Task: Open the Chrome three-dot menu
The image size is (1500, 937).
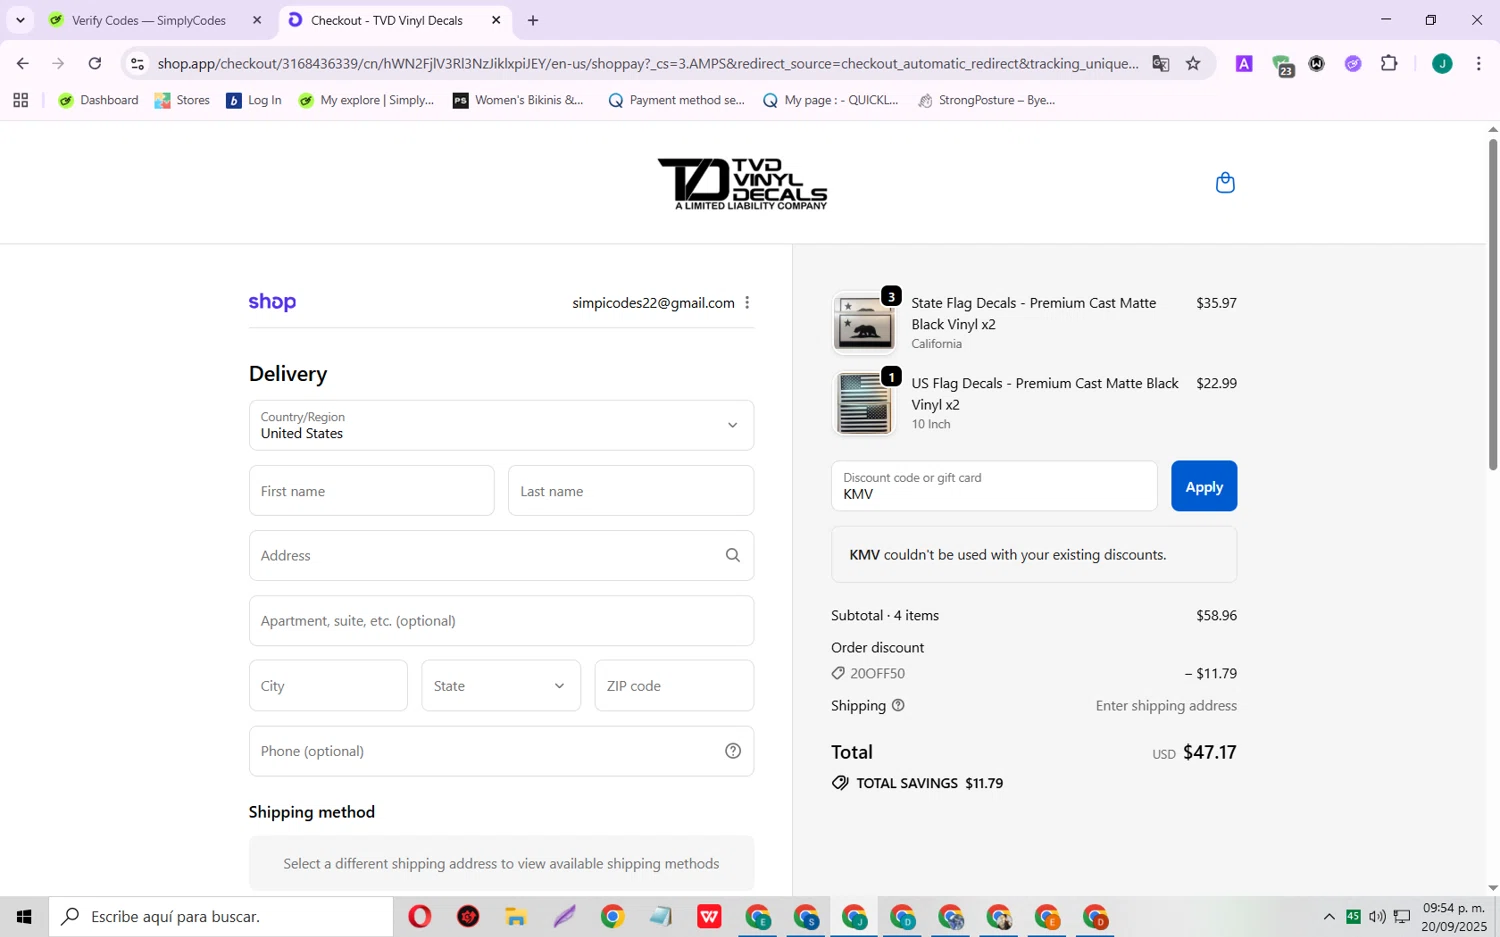Action: coord(1478,64)
